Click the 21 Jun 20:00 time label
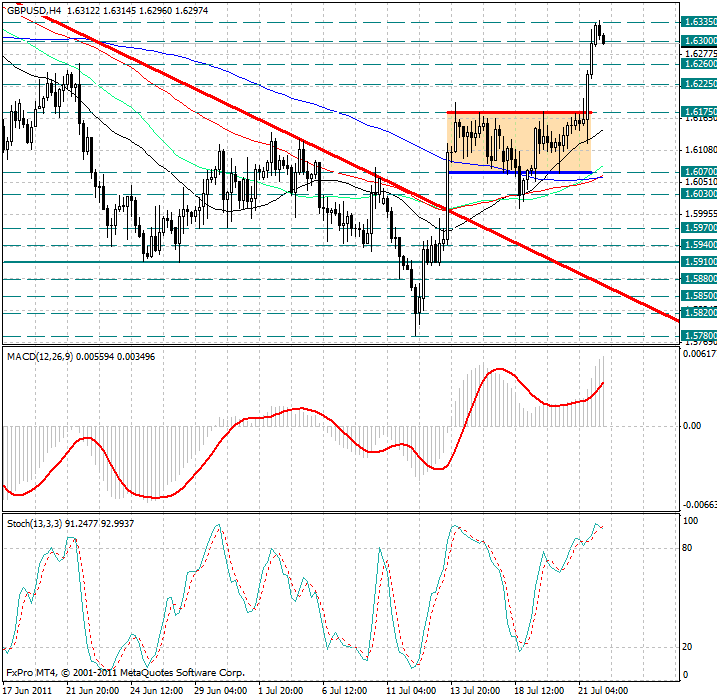717x698 pixels. pos(93,690)
